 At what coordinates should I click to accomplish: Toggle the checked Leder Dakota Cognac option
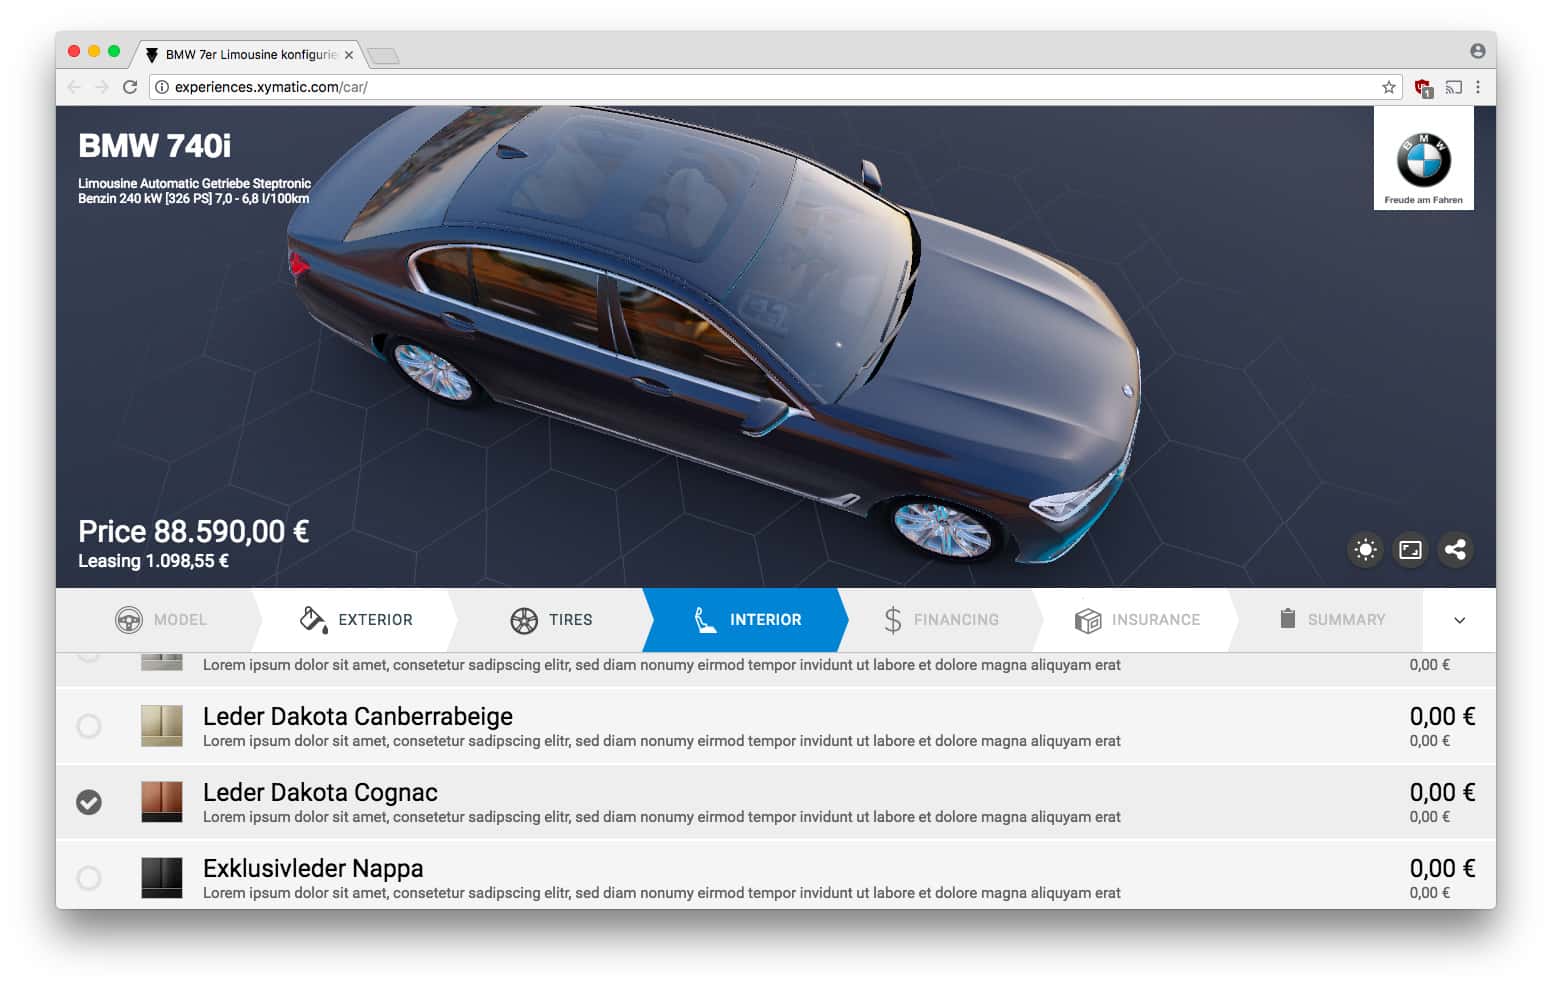click(89, 802)
